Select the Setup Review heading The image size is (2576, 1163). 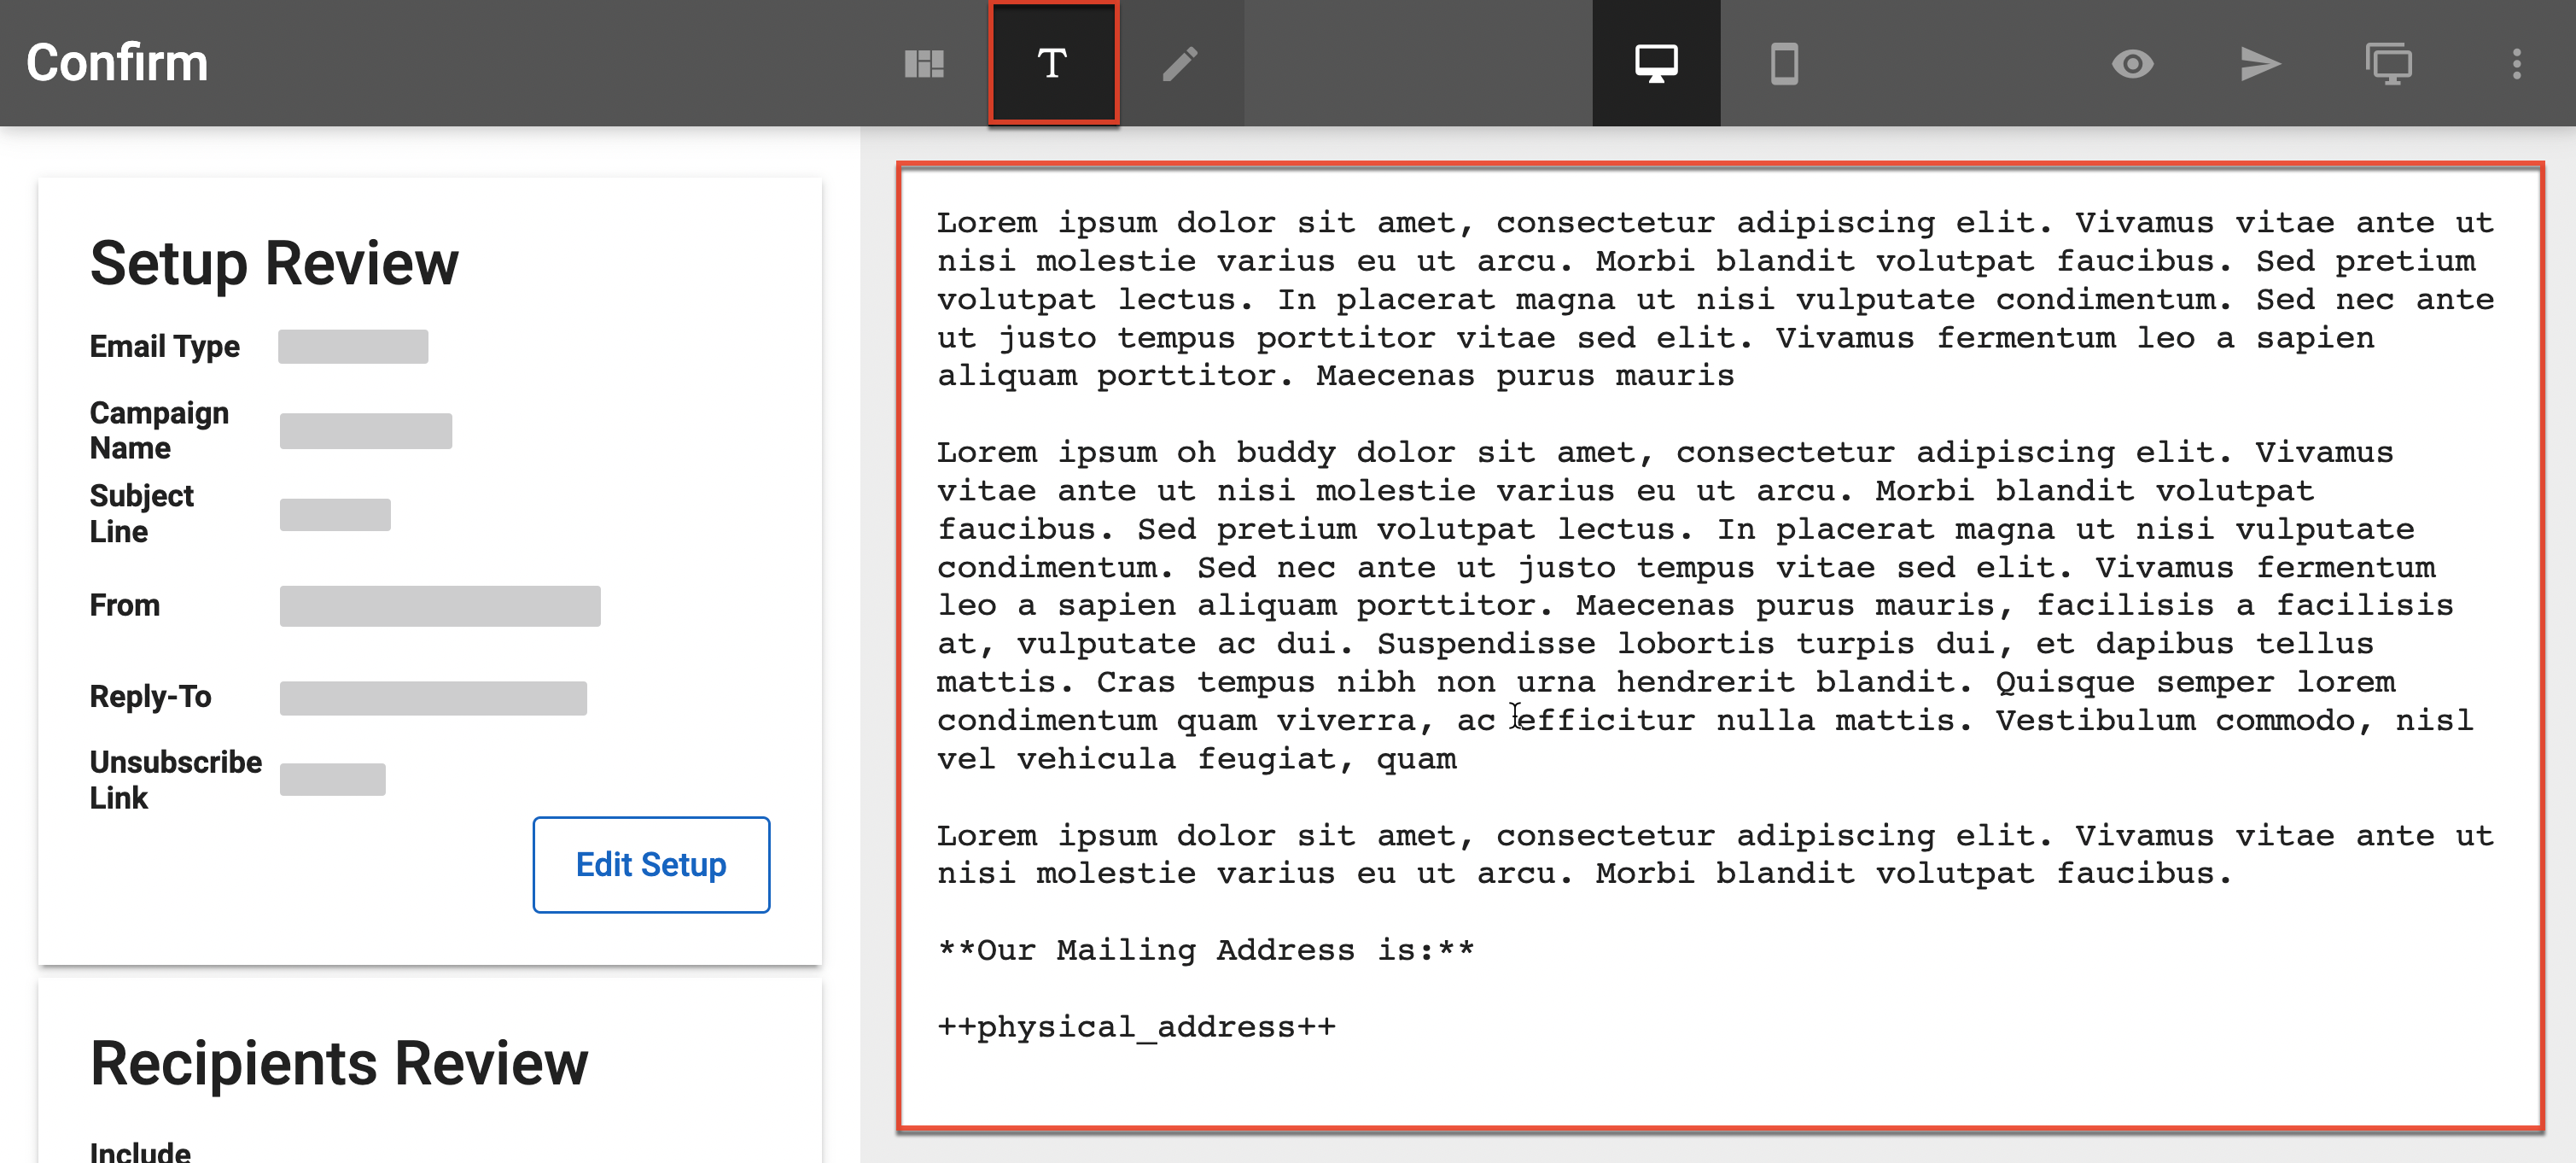point(274,264)
